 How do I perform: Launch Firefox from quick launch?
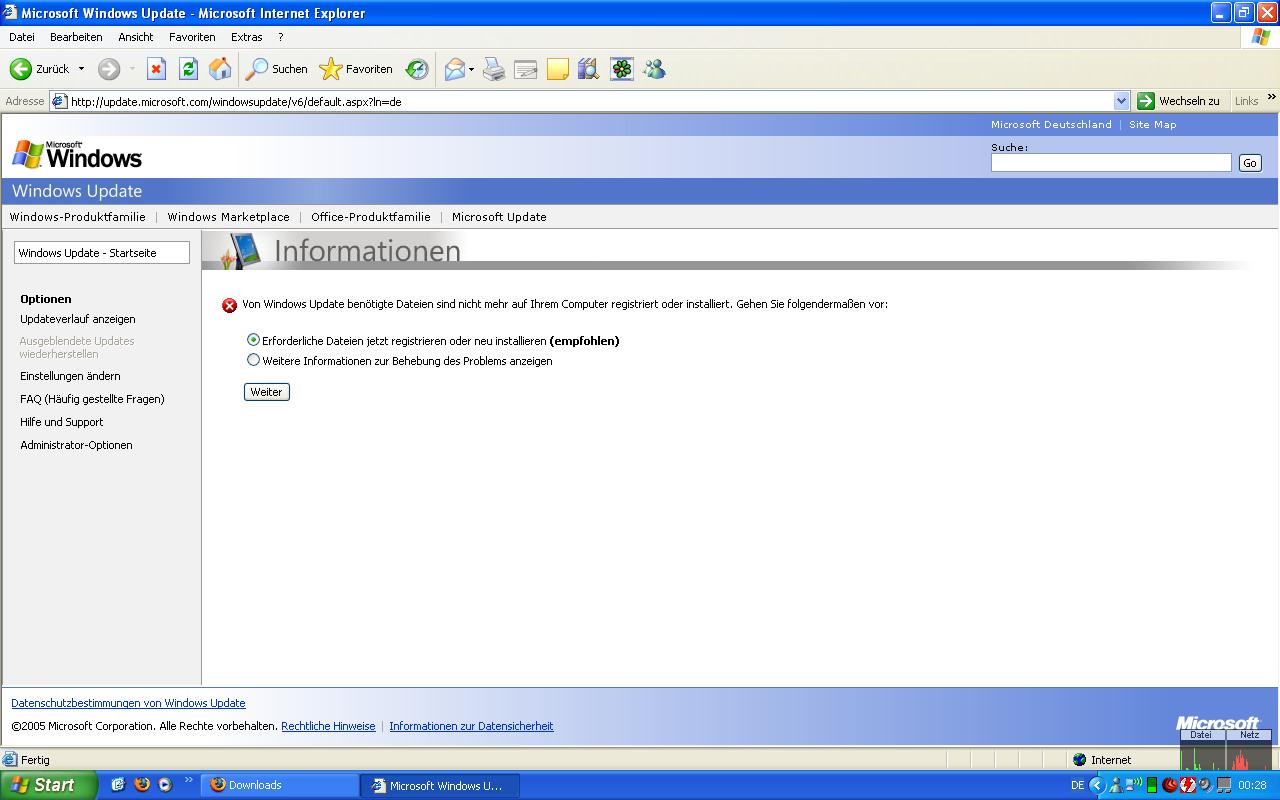(x=142, y=785)
